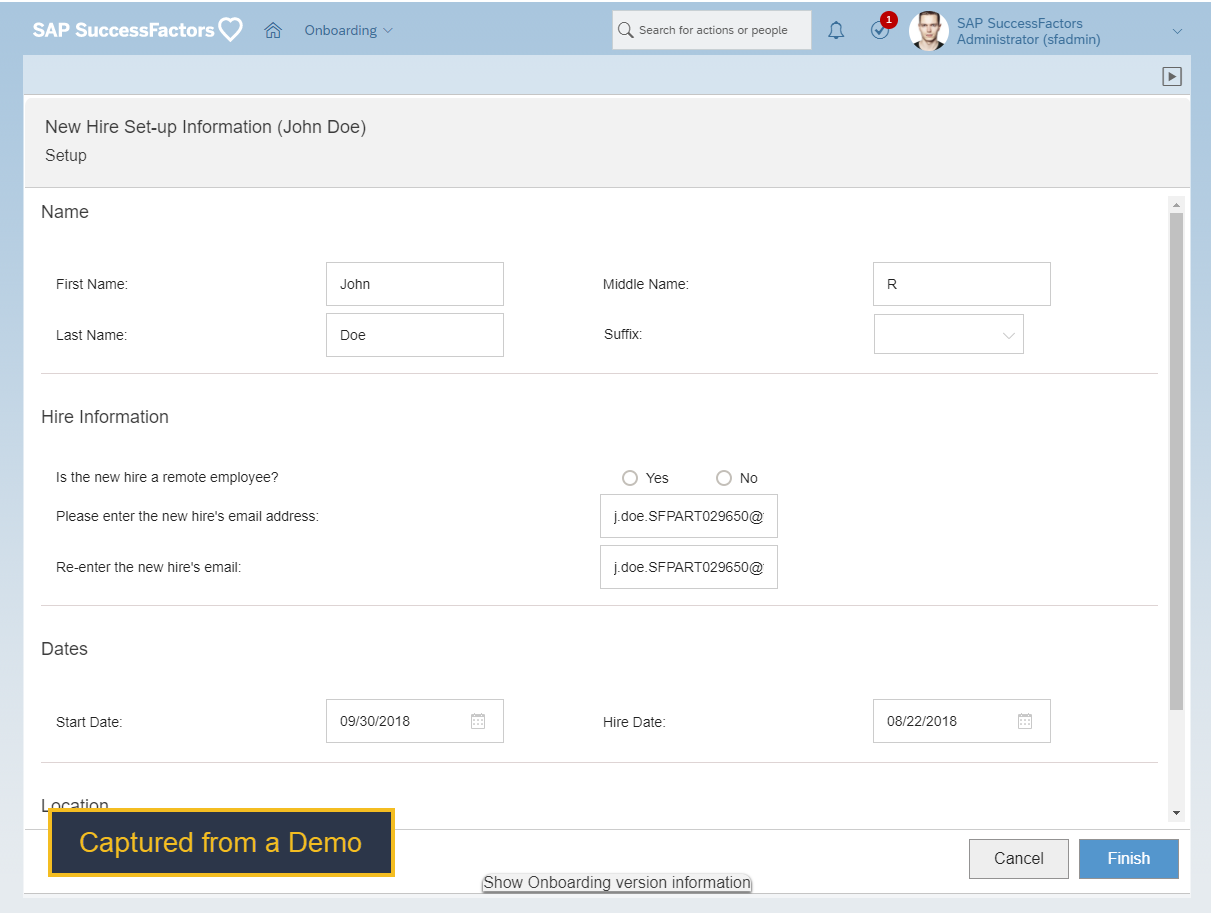Viewport: 1211px width, 913px height.
Task: Open the Start Date calendar picker
Action: click(478, 721)
